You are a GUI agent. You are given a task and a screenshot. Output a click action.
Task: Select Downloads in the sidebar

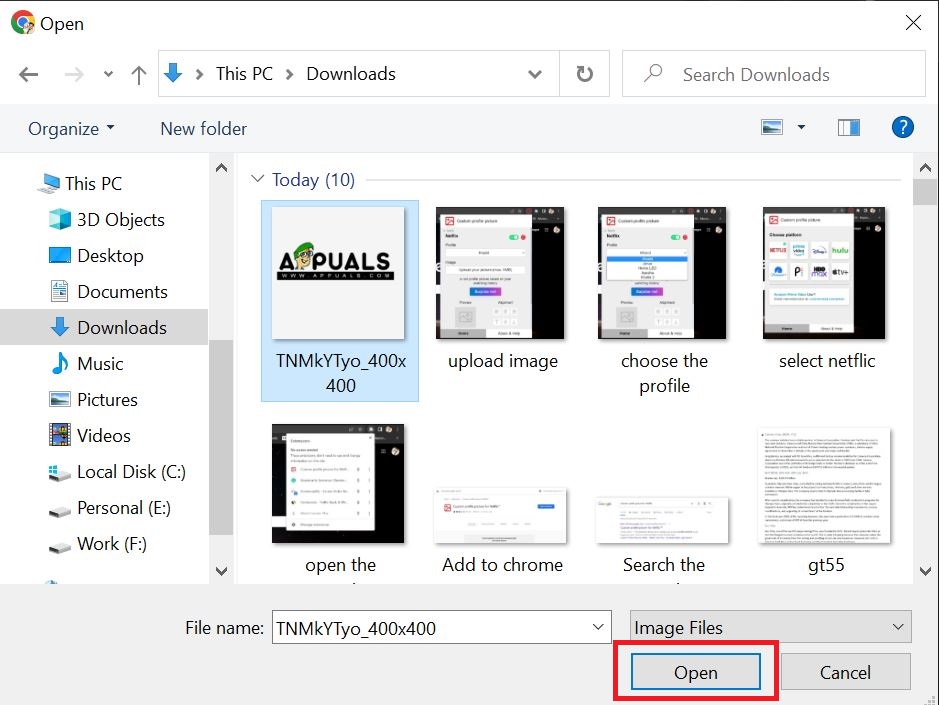(104, 328)
